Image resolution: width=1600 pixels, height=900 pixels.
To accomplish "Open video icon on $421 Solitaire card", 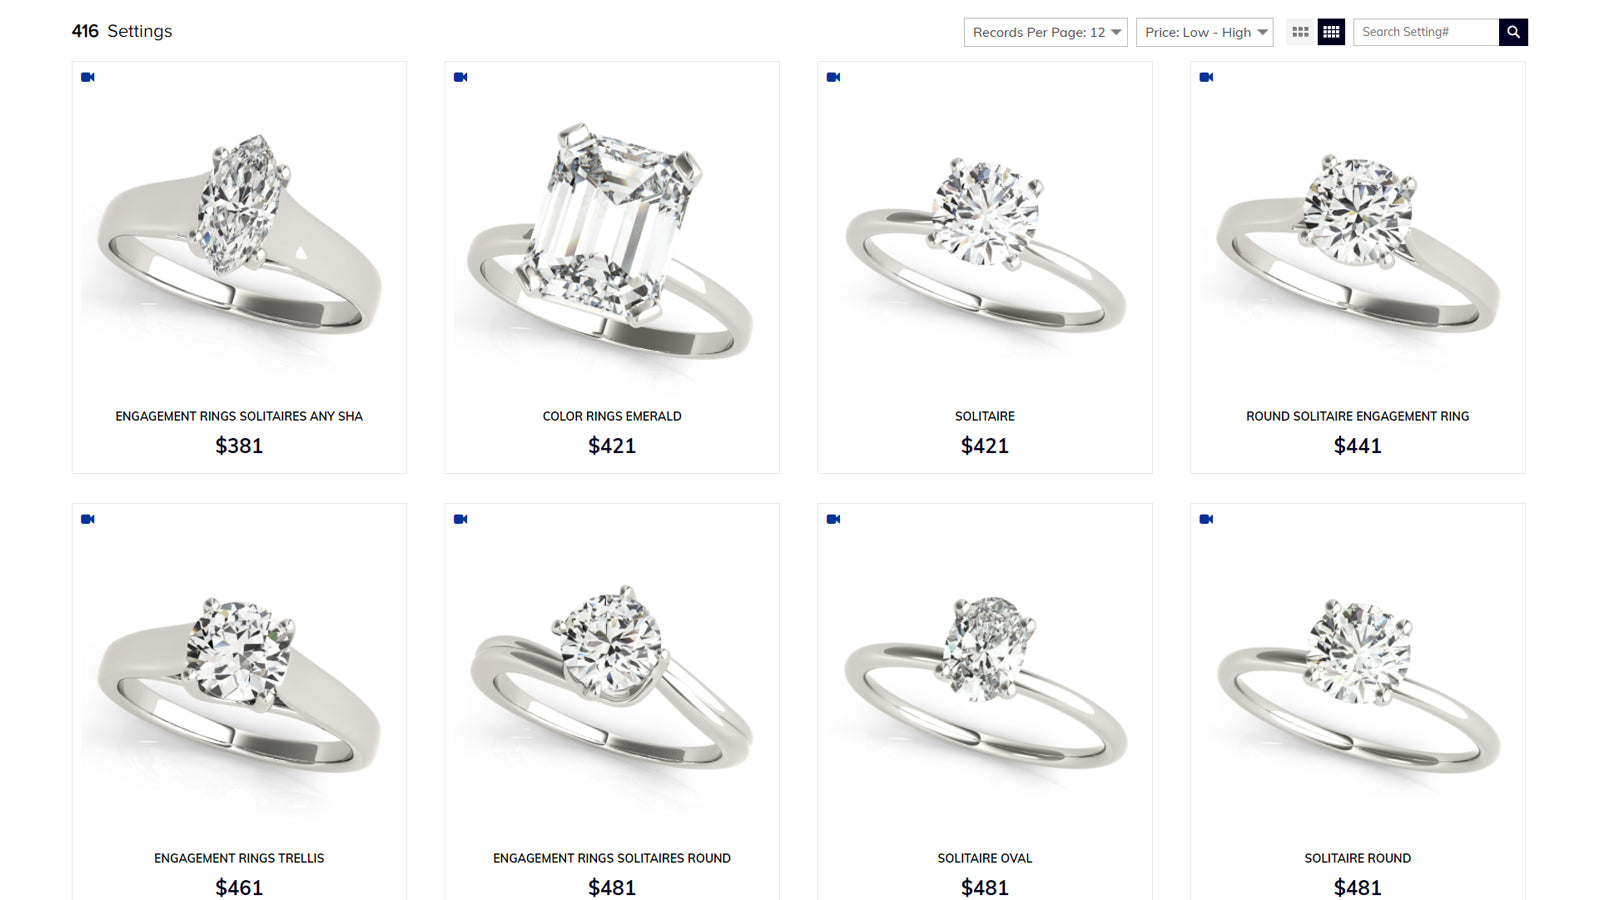I will (834, 77).
